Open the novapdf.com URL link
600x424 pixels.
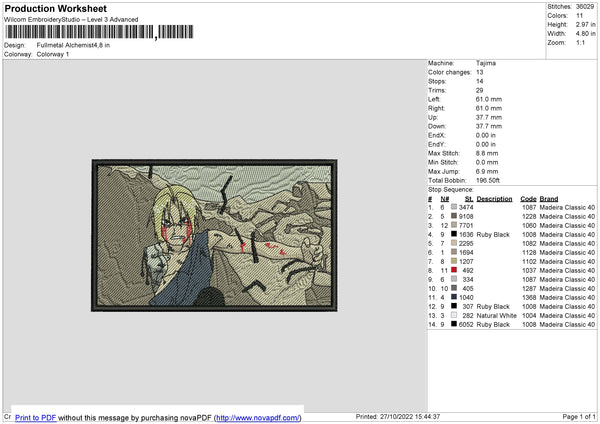(258, 417)
